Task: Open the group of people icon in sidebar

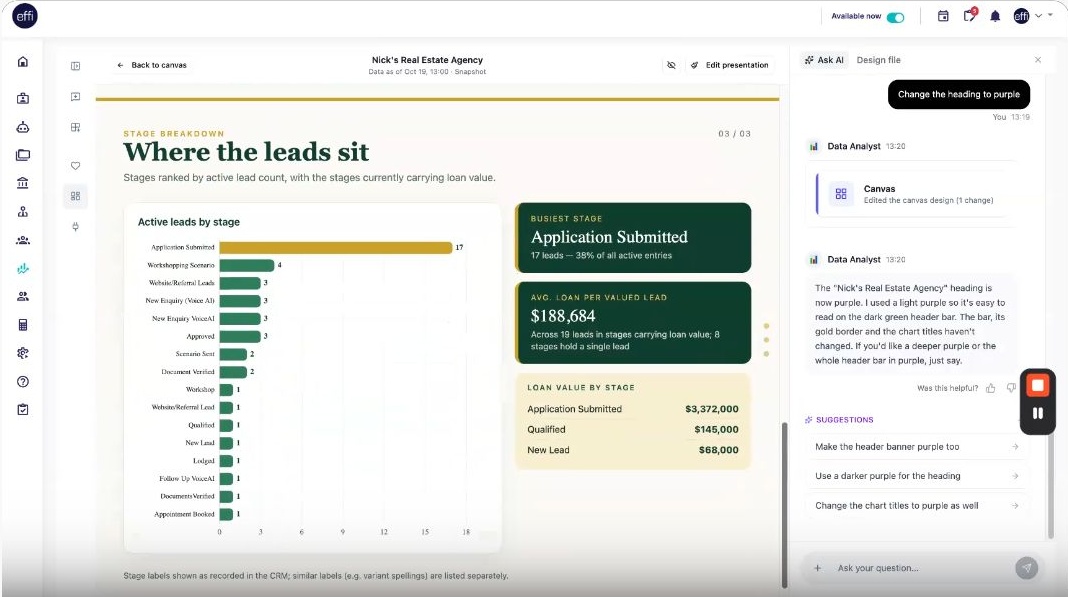Action: pos(22,240)
